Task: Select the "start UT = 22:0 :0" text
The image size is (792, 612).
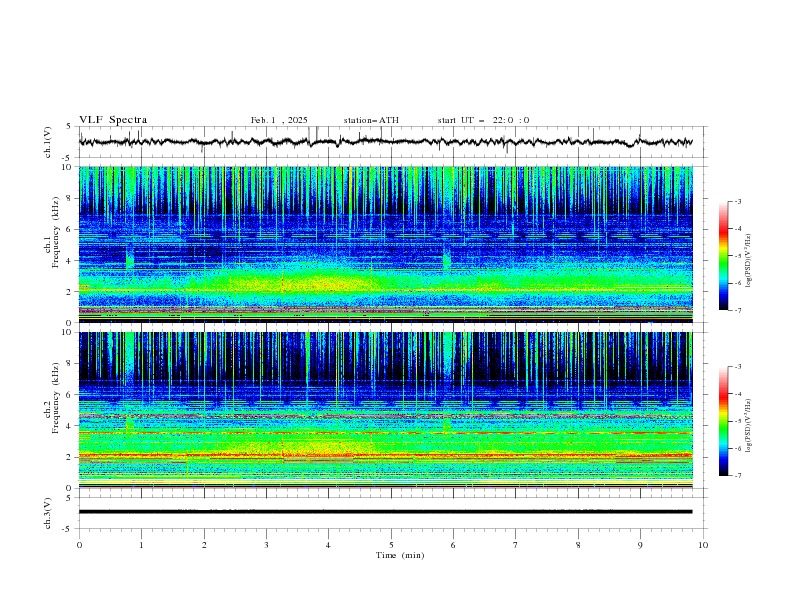Action: (x=483, y=120)
